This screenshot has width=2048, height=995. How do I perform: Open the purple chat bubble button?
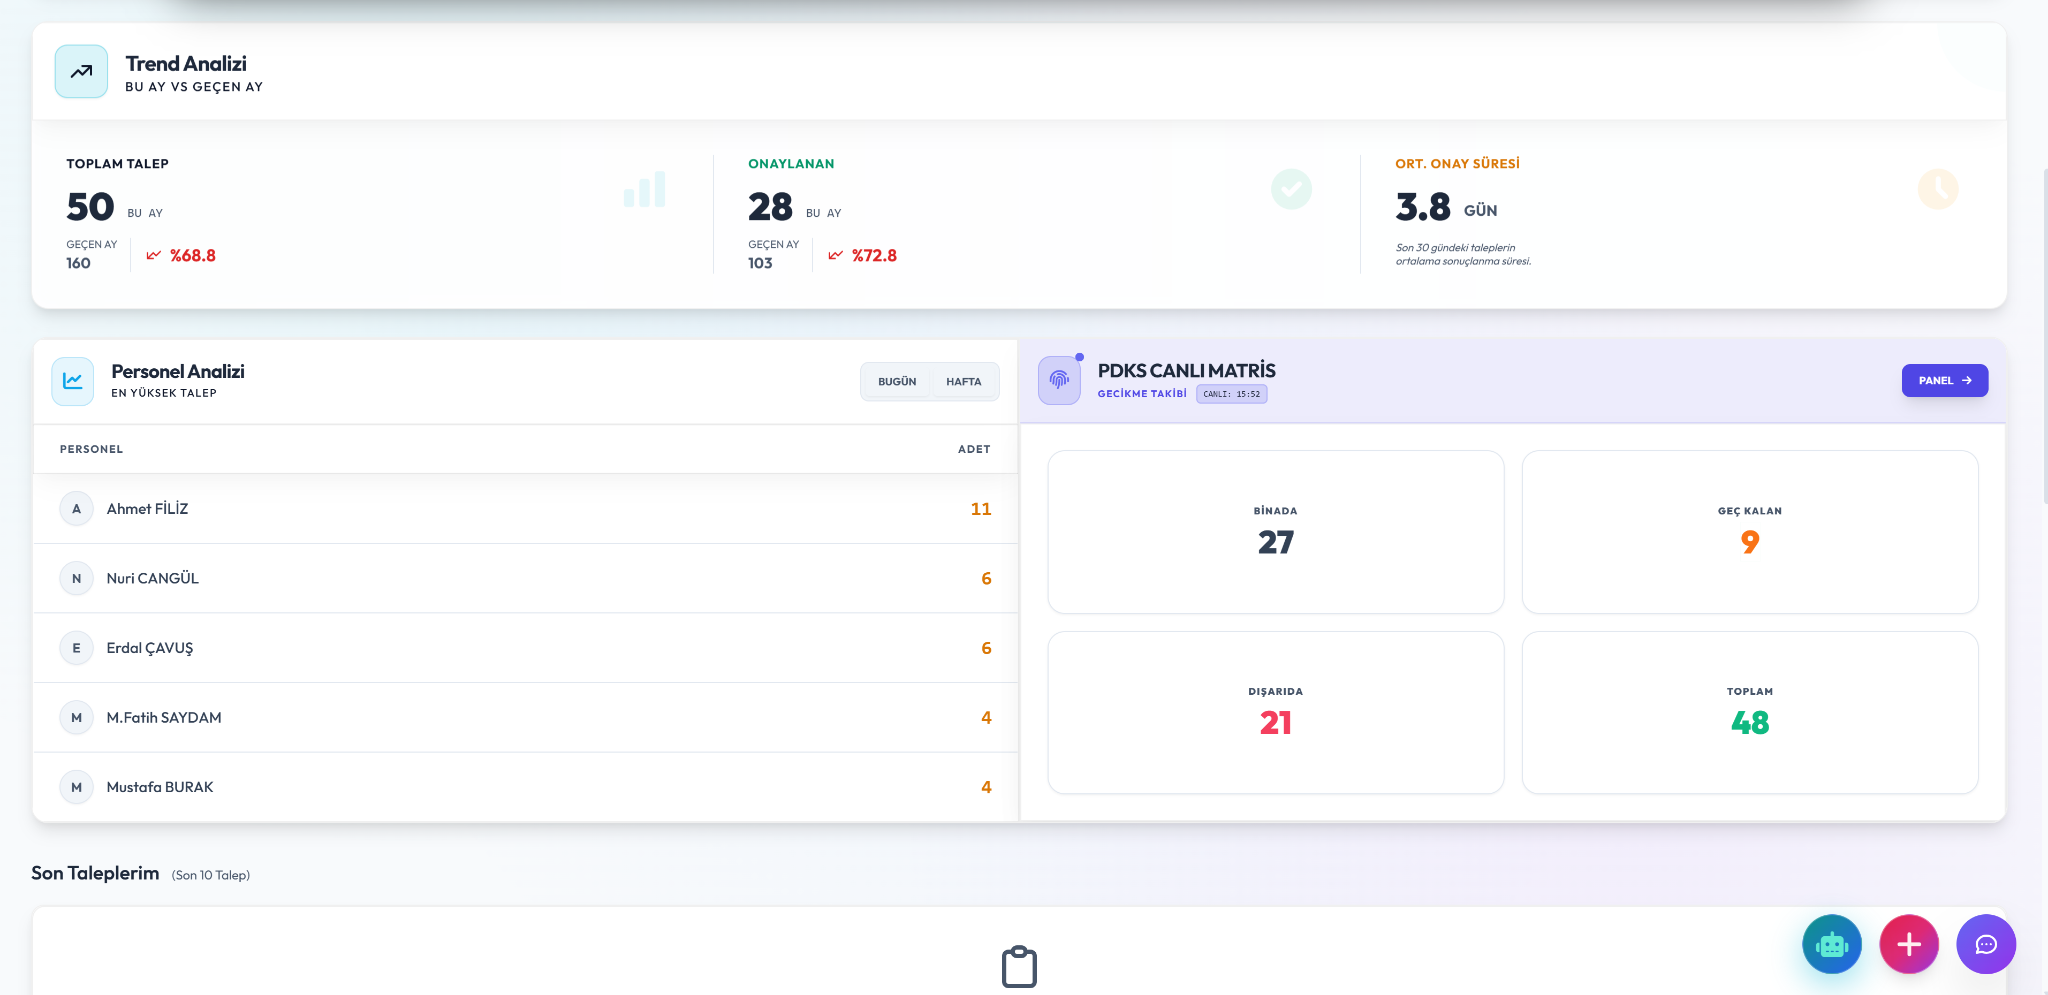[1986, 944]
